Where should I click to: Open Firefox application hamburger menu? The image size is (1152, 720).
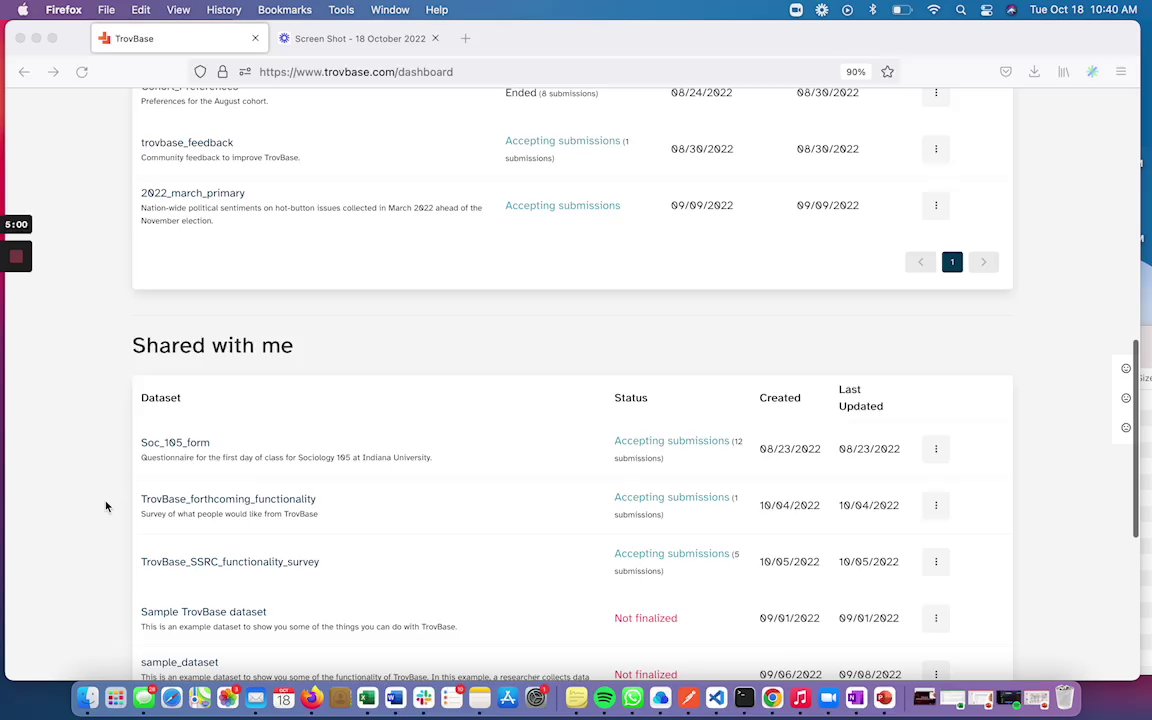click(x=1121, y=72)
